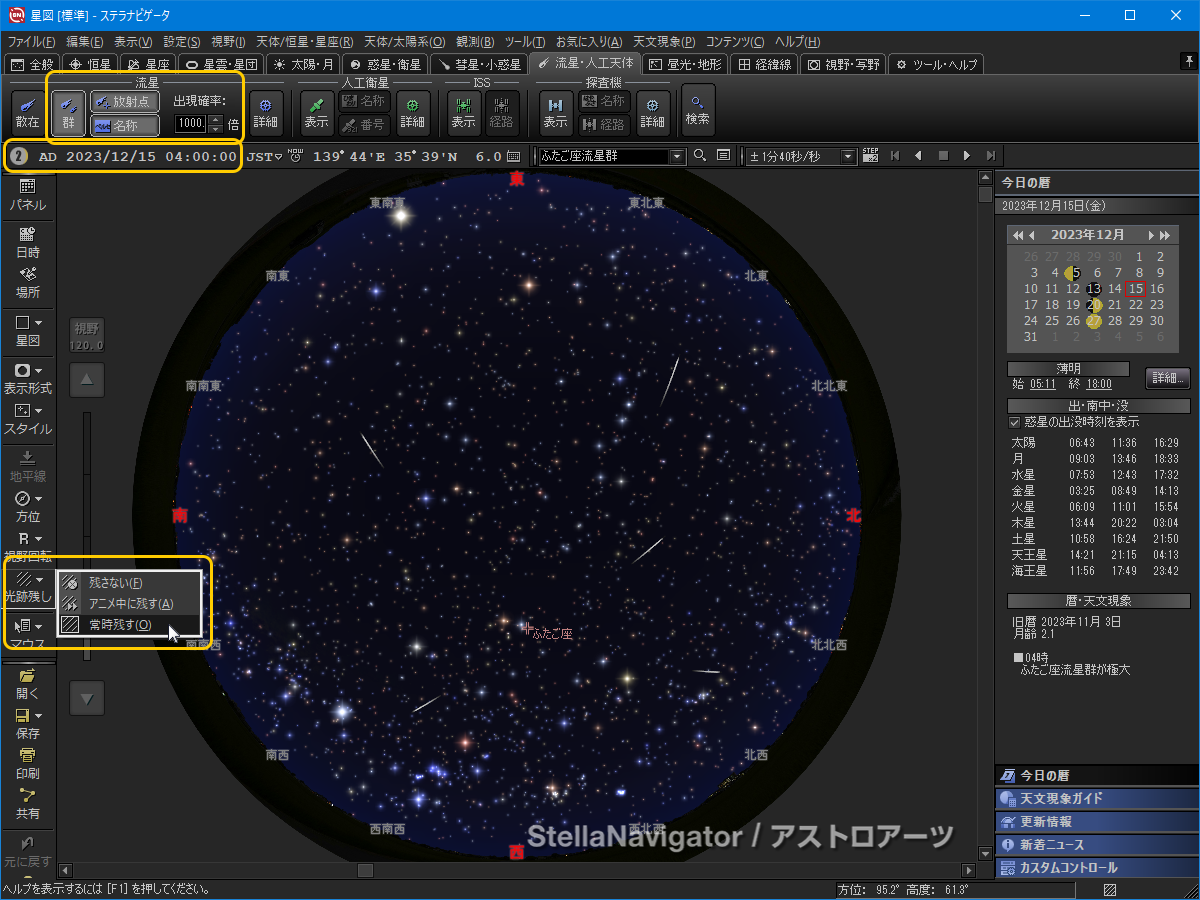Open the お気に入り(A) menu
Viewport: 1200px width, 900px height.
coord(588,42)
